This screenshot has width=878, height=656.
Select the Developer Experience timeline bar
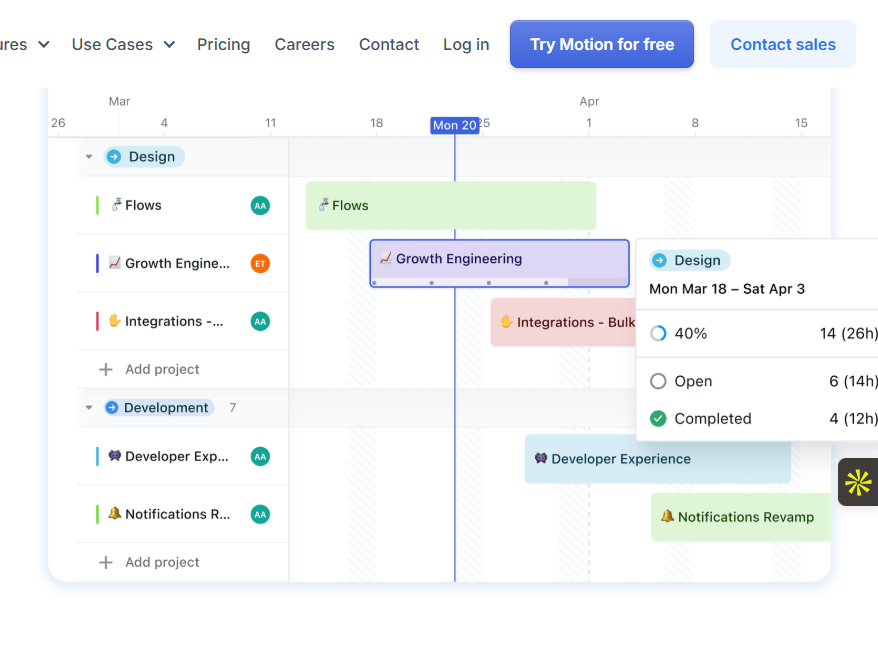[657, 459]
